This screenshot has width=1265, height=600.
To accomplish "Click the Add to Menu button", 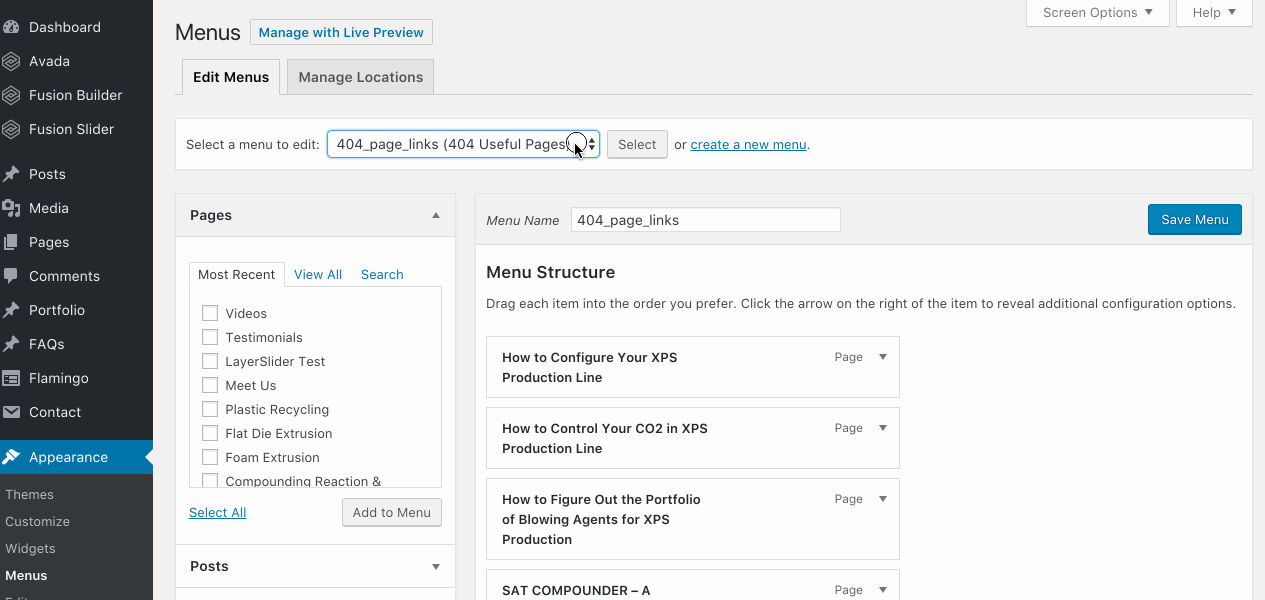I will pyautogui.click(x=391, y=512).
